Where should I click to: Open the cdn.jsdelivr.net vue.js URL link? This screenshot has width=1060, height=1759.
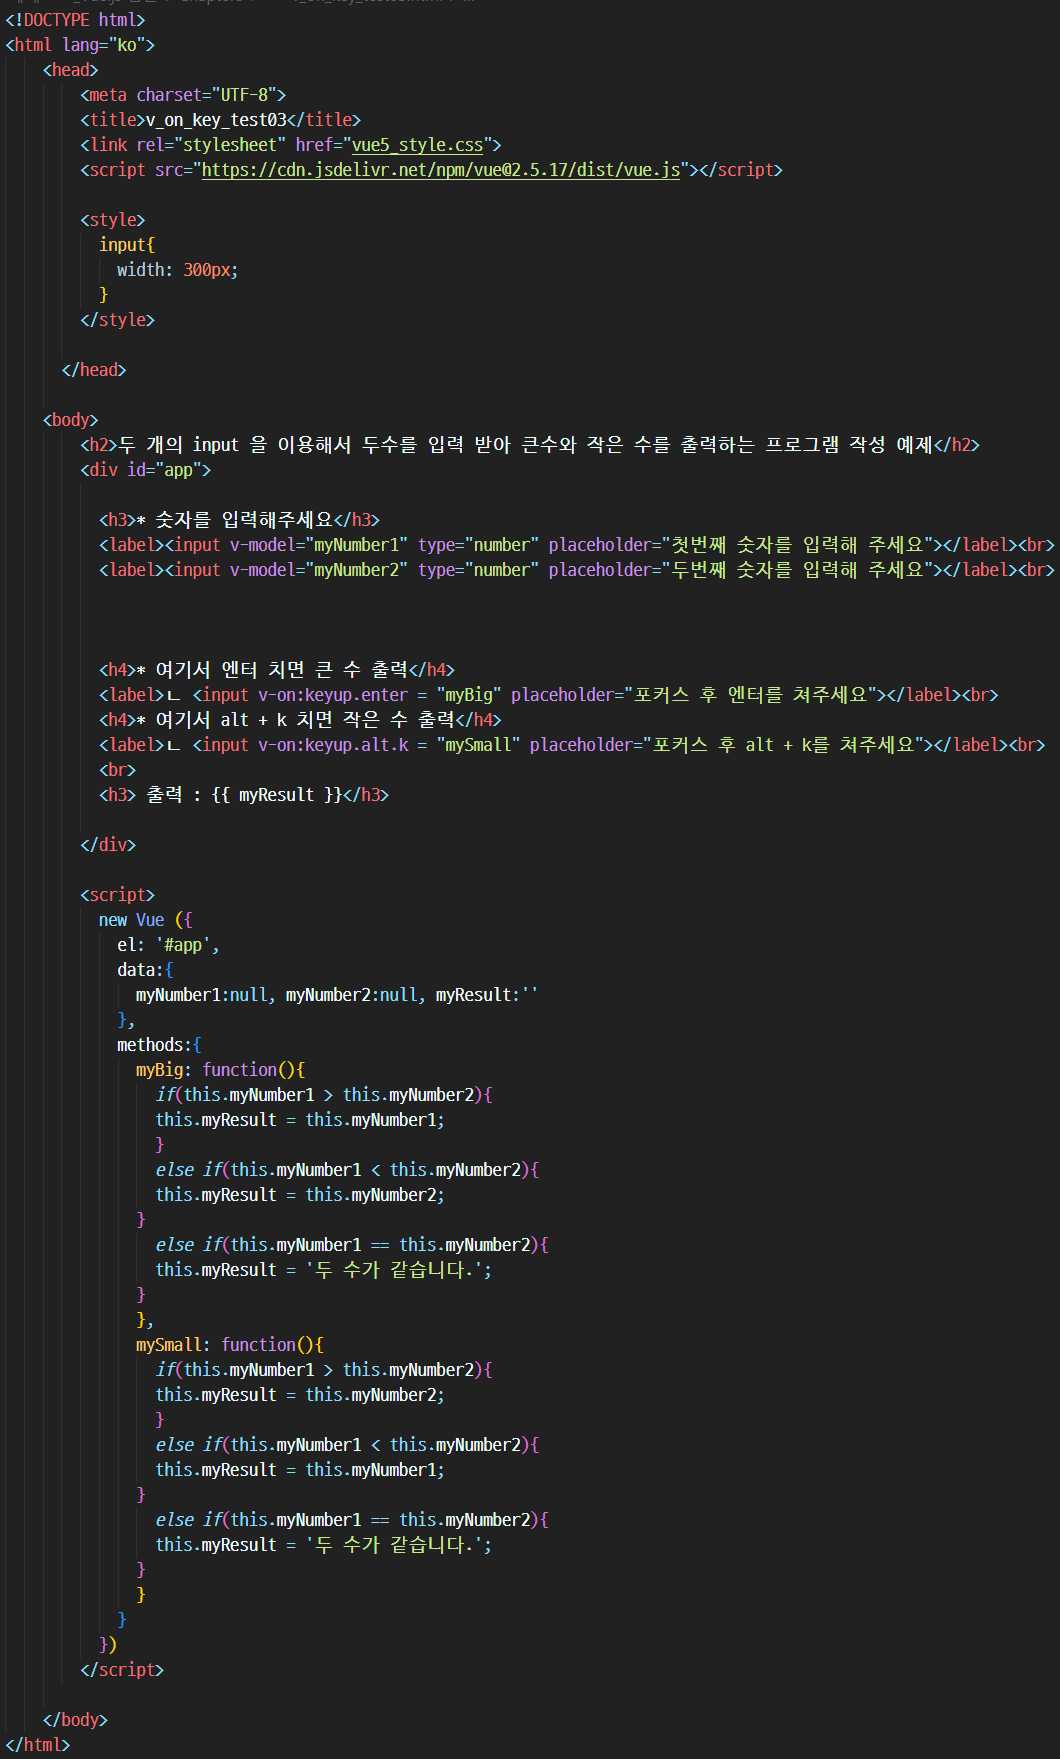coord(441,170)
